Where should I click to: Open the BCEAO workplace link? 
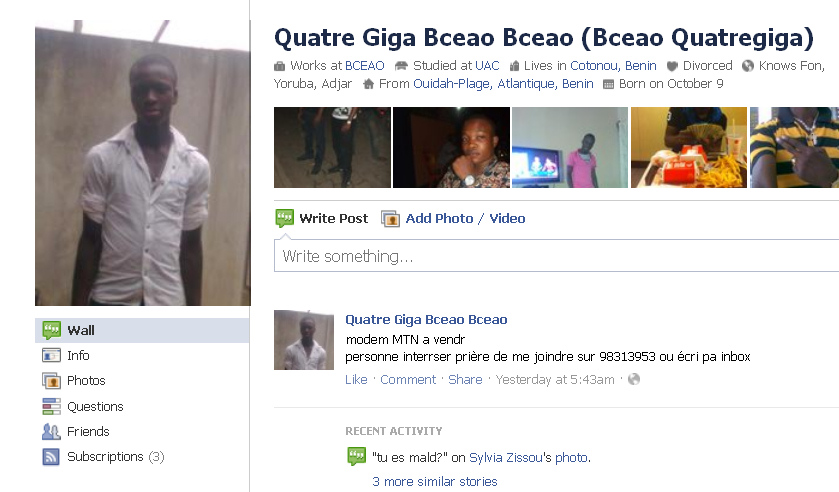364,66
